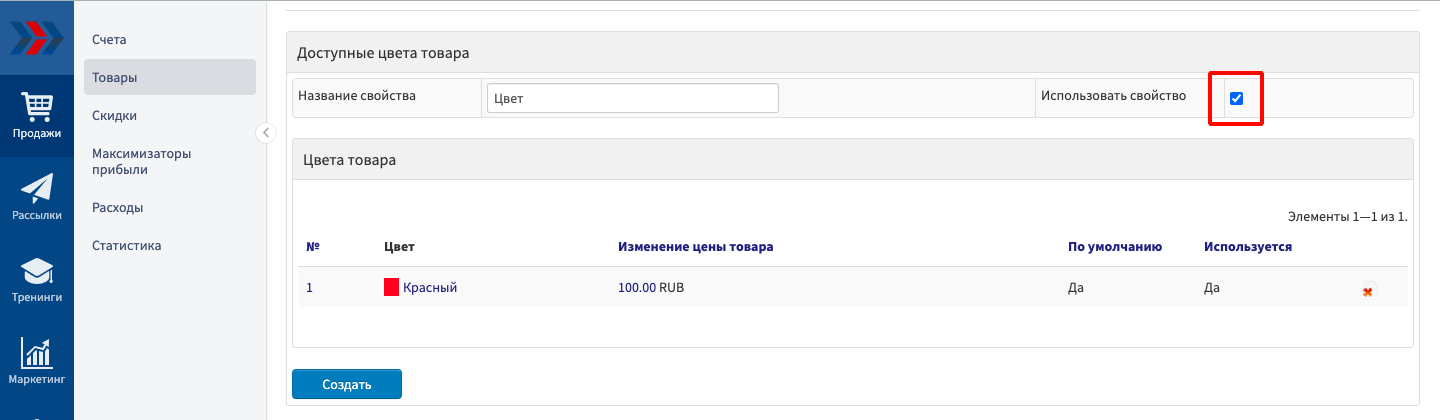Open the Рассылки paper plane section
1440x420 pixels.
(37, 197)
